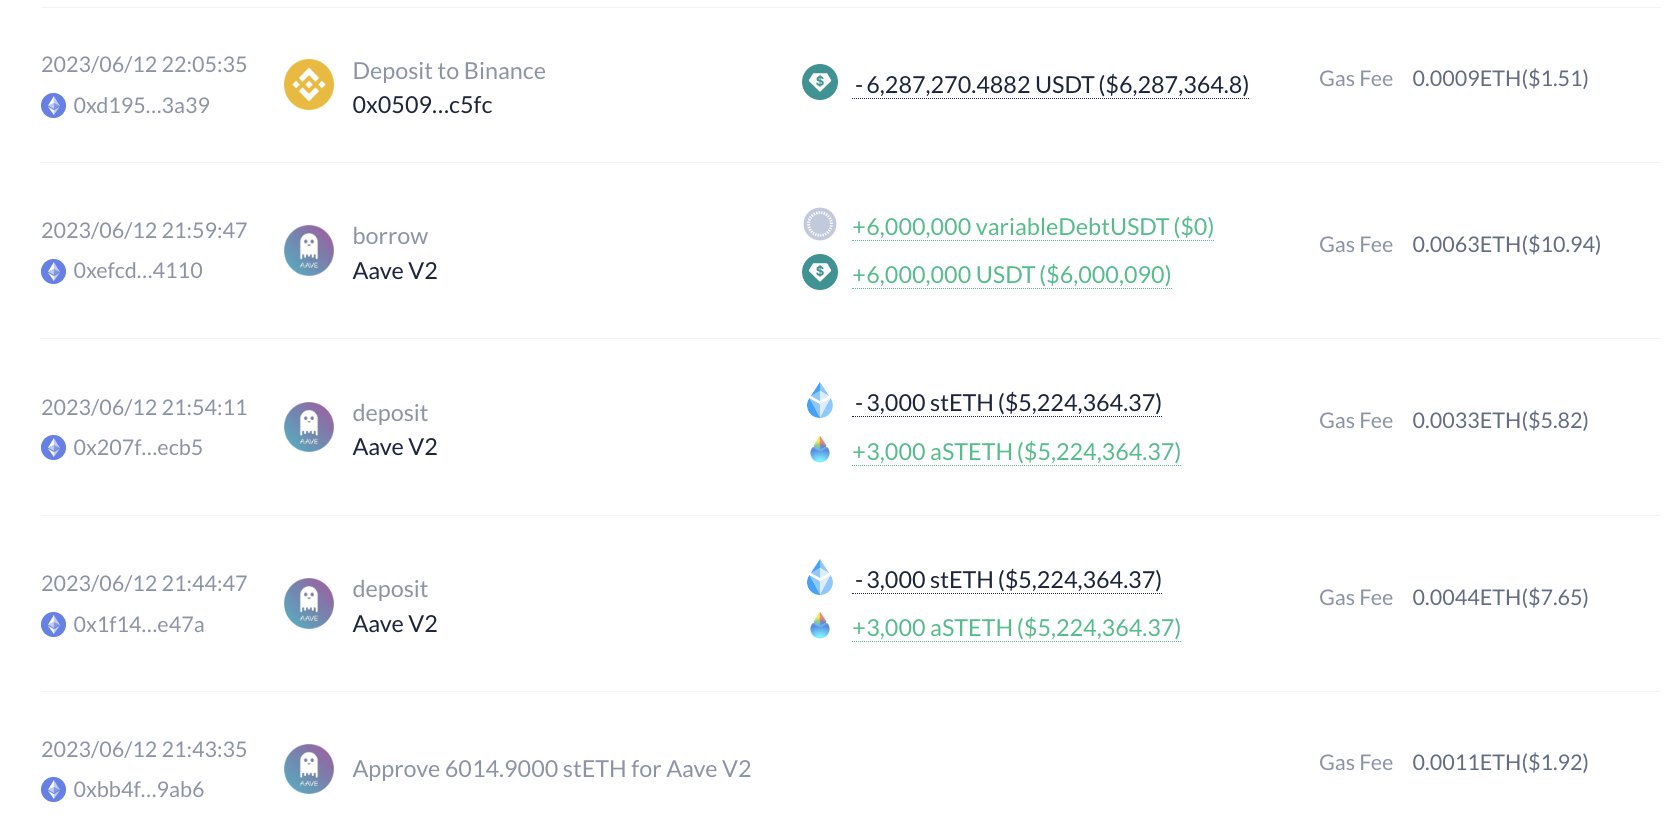
Task: Open transaction hash 0xefcd...4110
Action: (138, 271)
